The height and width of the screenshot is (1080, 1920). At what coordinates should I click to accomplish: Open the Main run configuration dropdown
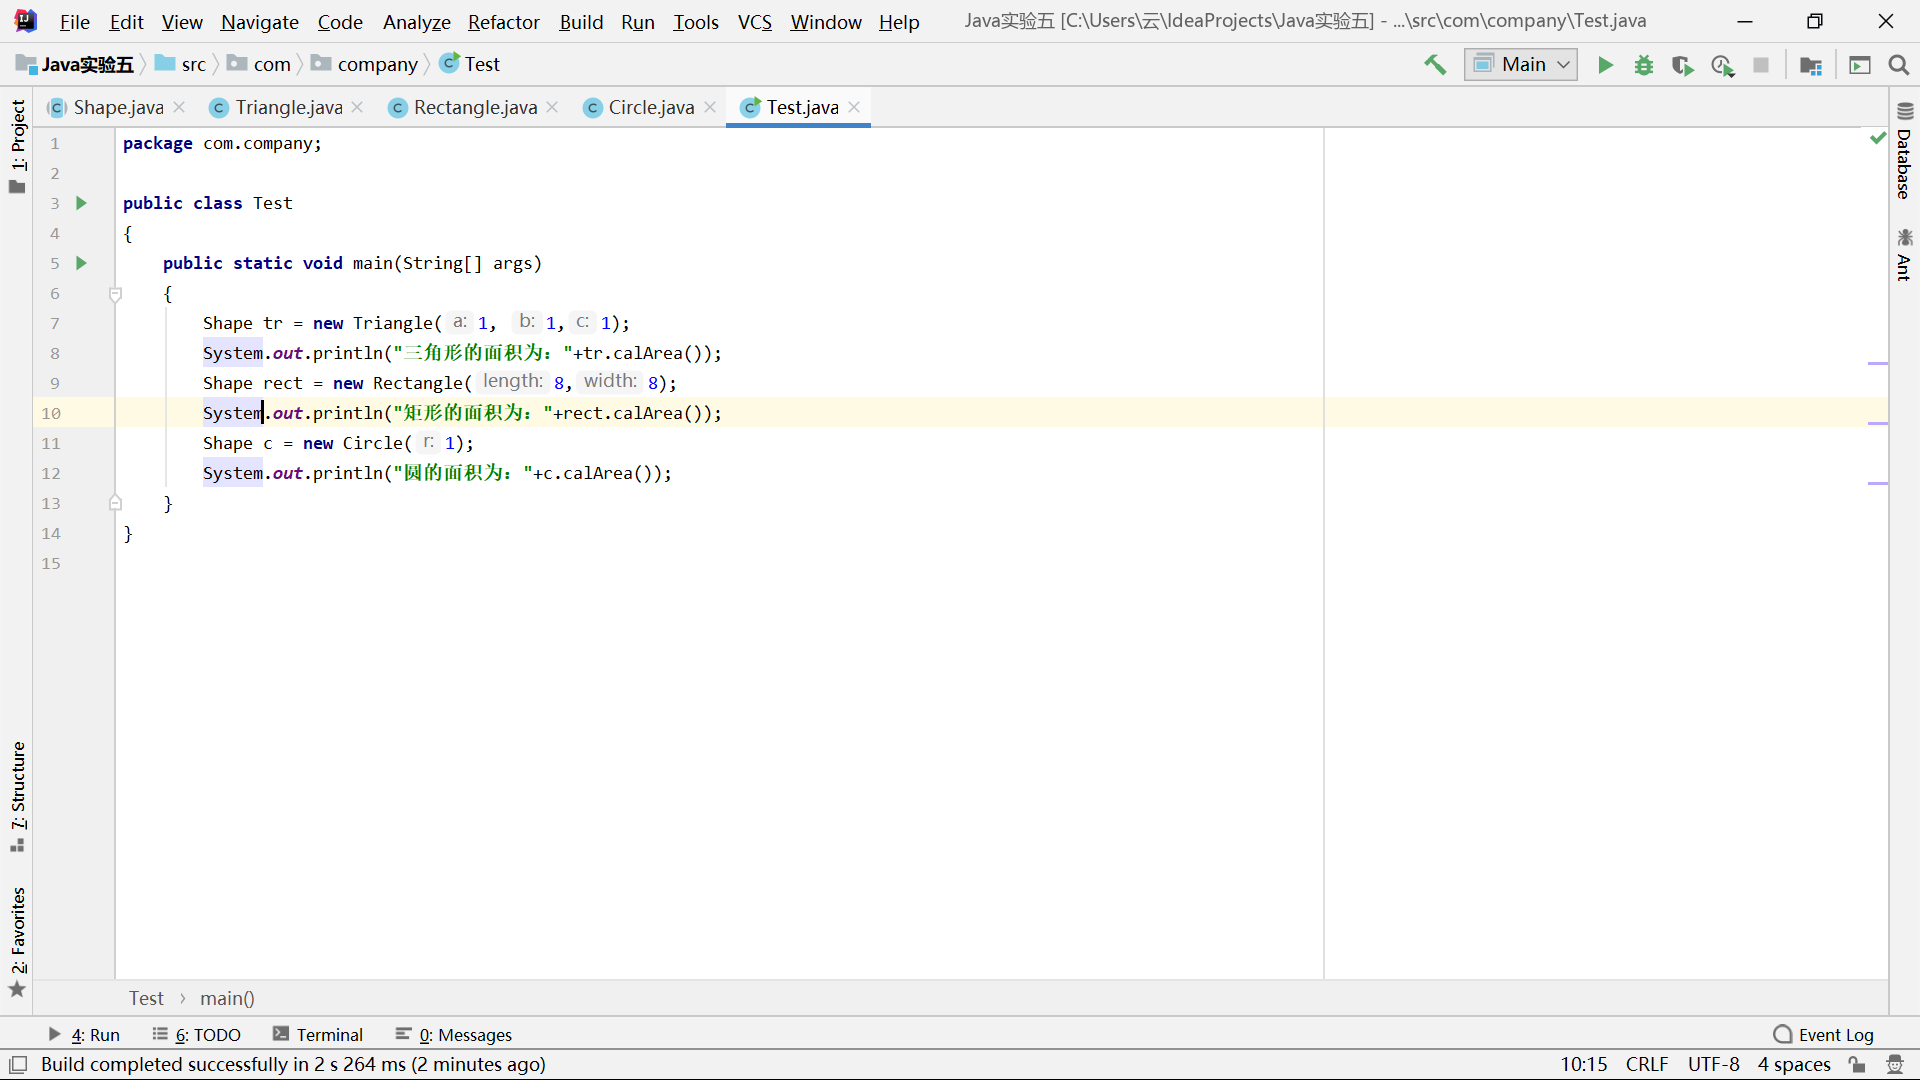point(1521,65)
